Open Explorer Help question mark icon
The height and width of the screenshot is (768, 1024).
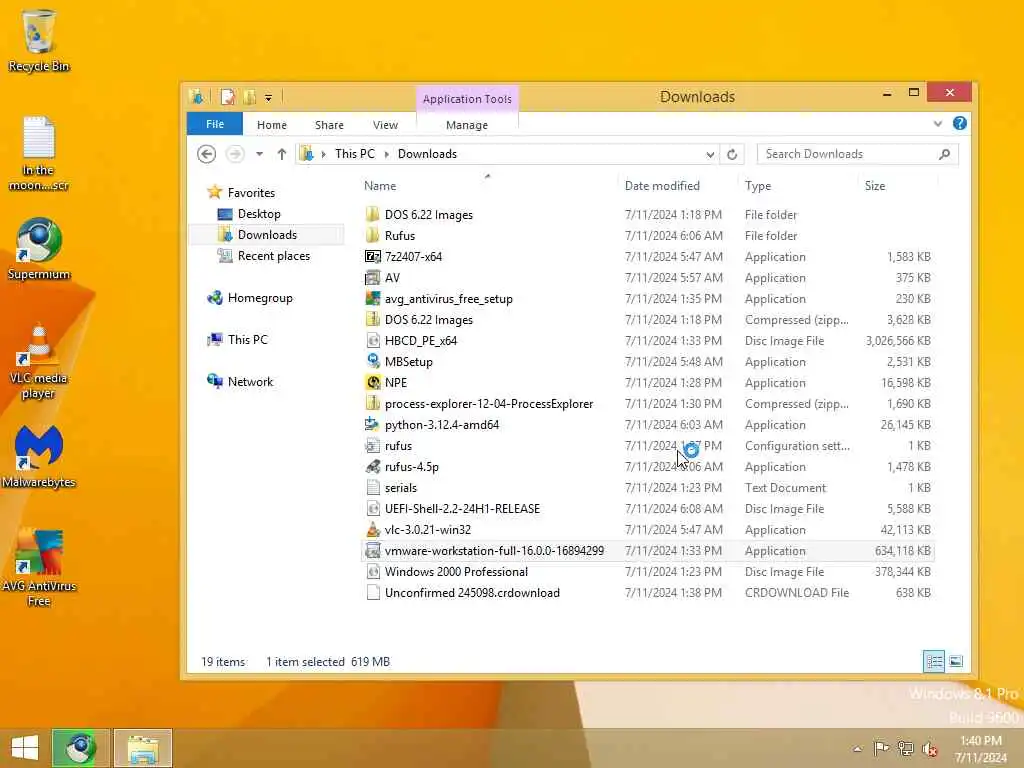[959, 123]
